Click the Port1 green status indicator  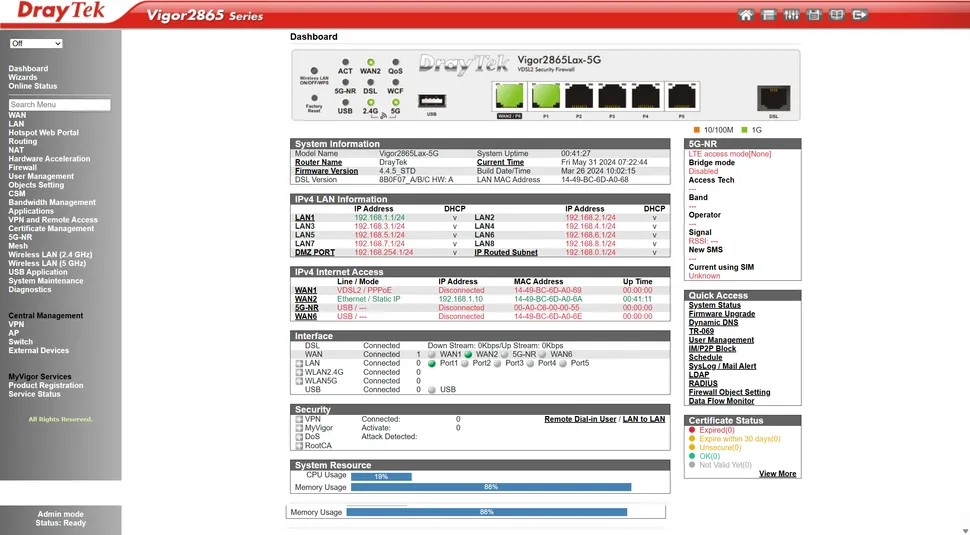432,363
